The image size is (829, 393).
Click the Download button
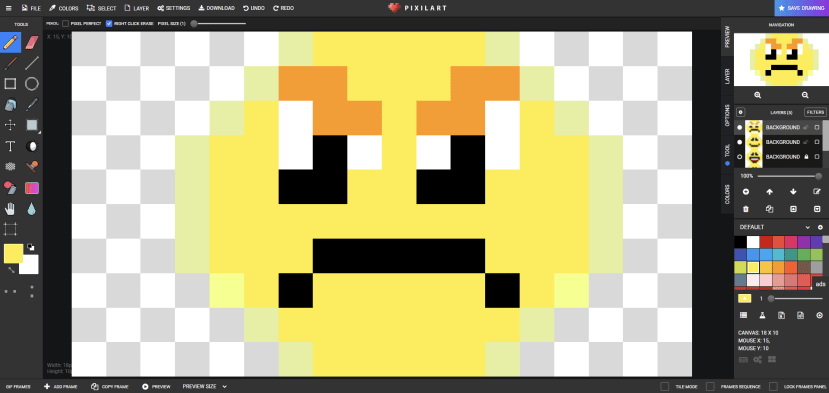[217, 8]
